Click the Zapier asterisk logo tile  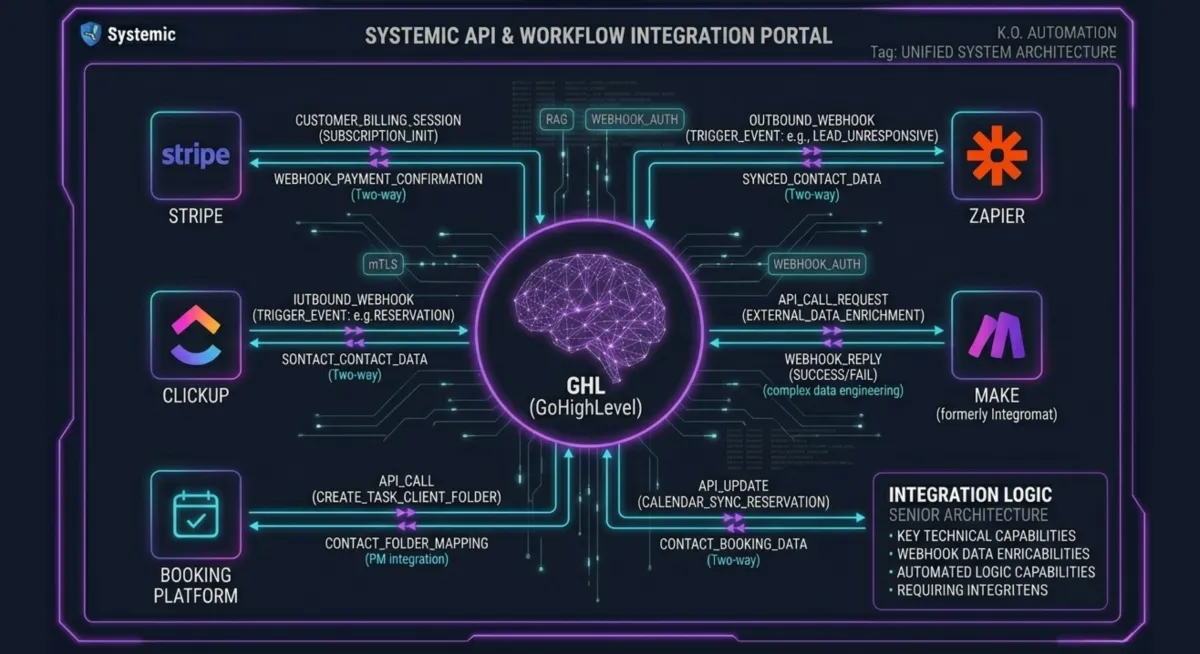[x=996, y=156]
